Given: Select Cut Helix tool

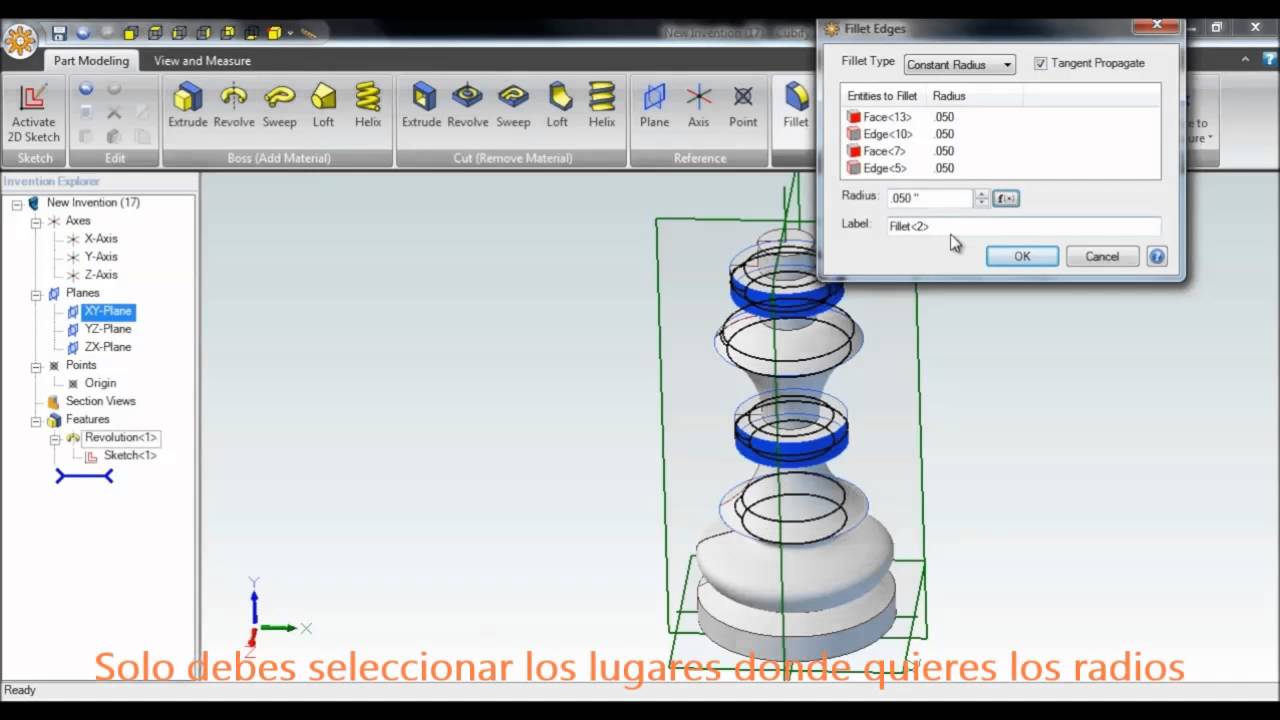Looking at the screenshot, I should click(602, 106).
